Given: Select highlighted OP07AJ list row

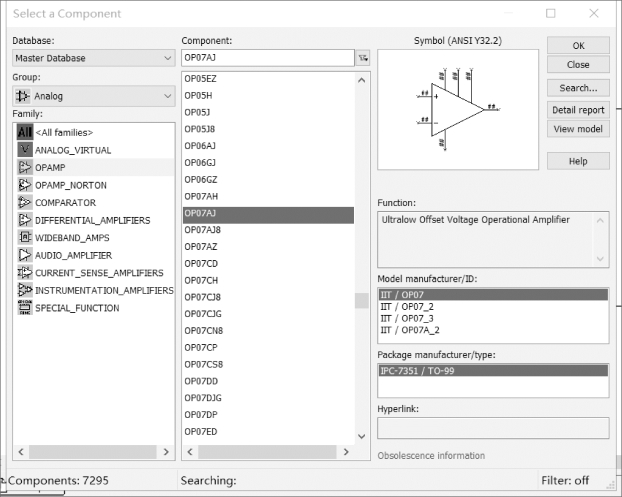Looking at the screenshot, I should [x=269, y=215].
